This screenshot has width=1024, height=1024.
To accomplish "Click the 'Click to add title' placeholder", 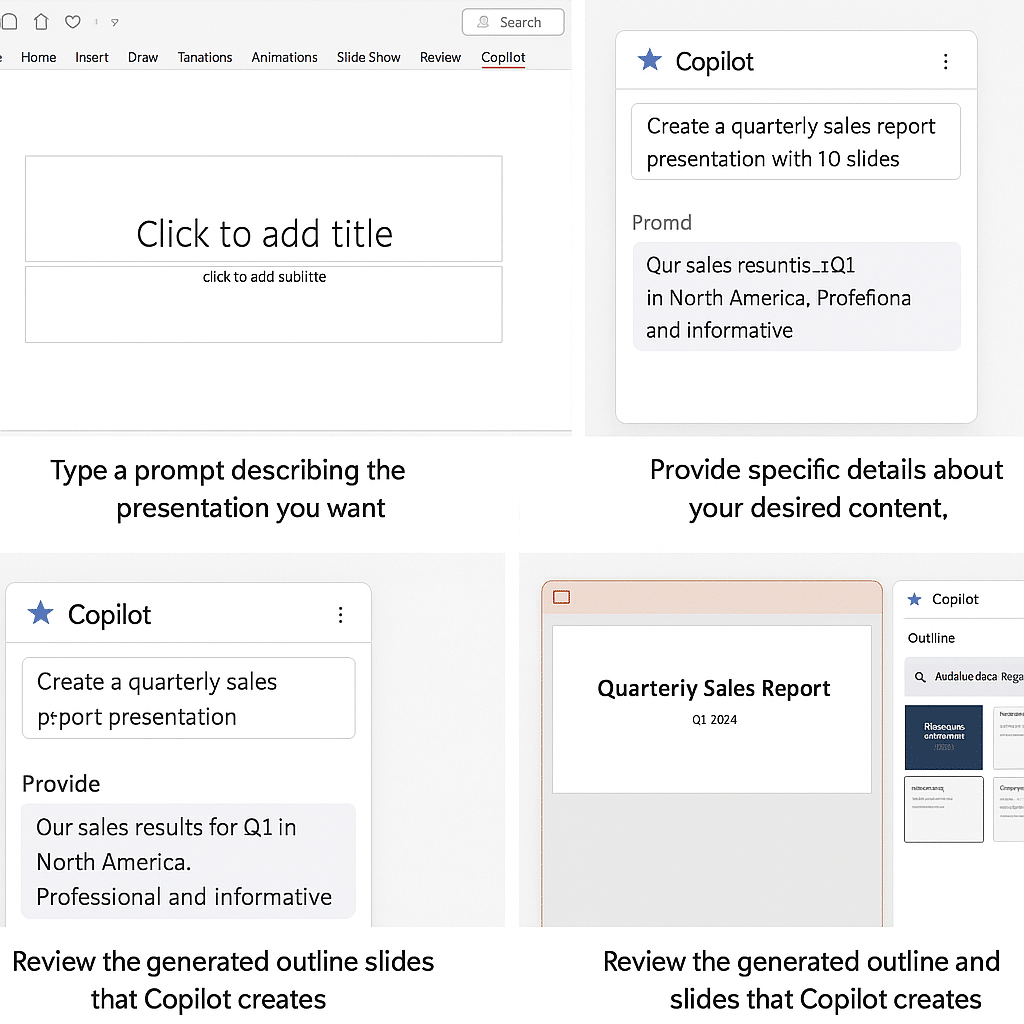I will click(264, 208).
